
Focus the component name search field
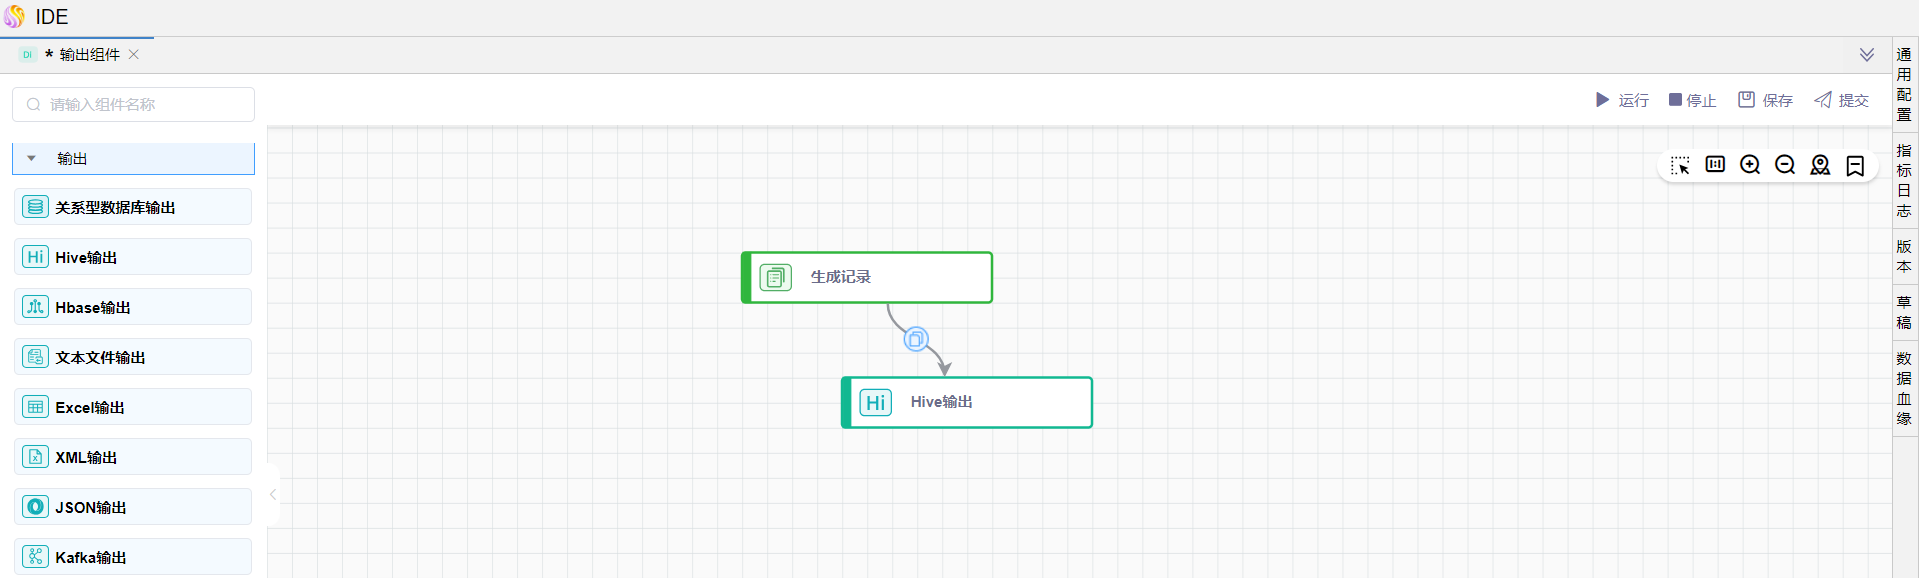pyautogui.click(x=133, y=104)
